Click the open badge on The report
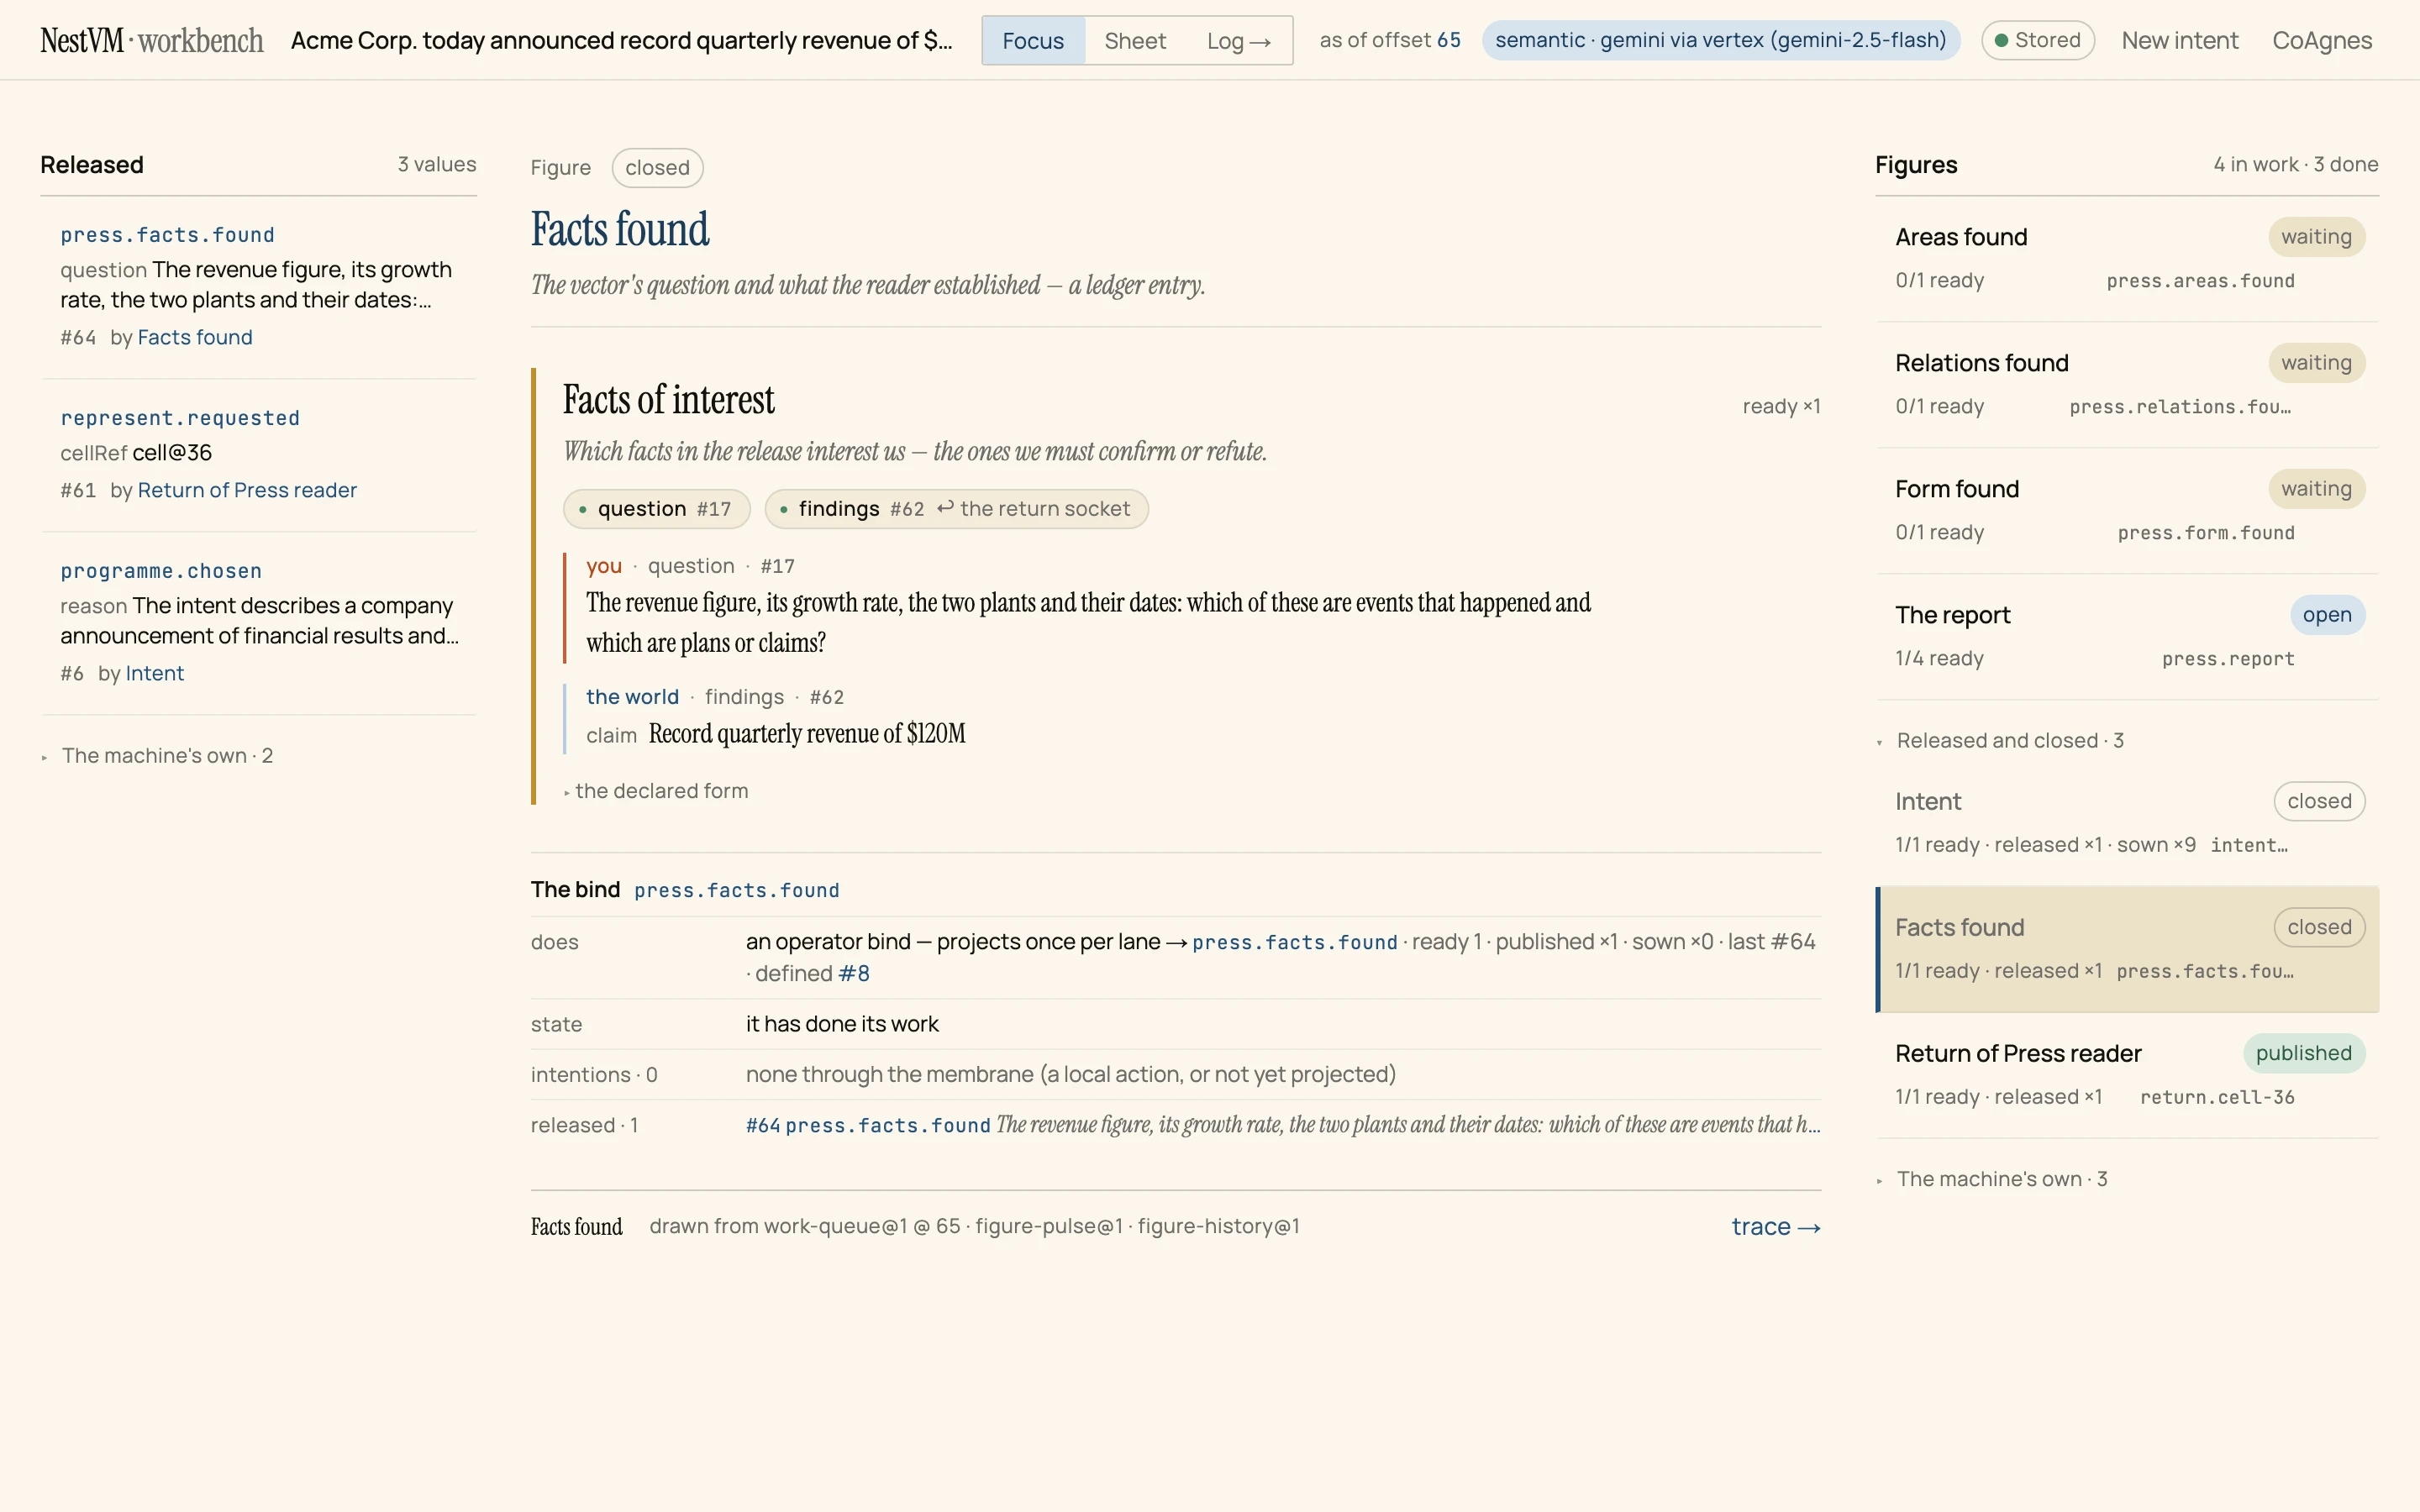 pyautogui.click(x=2327, y=615)
